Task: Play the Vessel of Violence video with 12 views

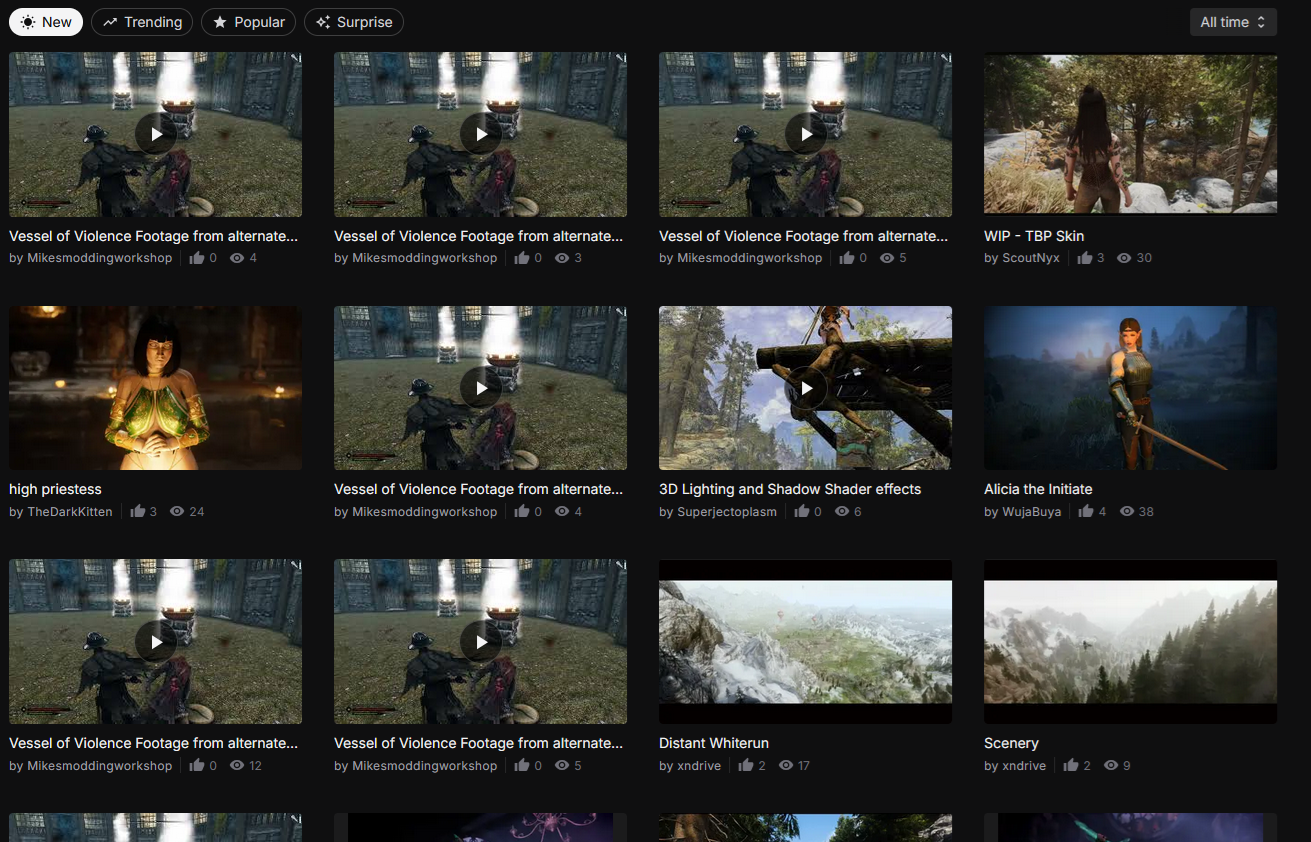Action: click(156, 641)
